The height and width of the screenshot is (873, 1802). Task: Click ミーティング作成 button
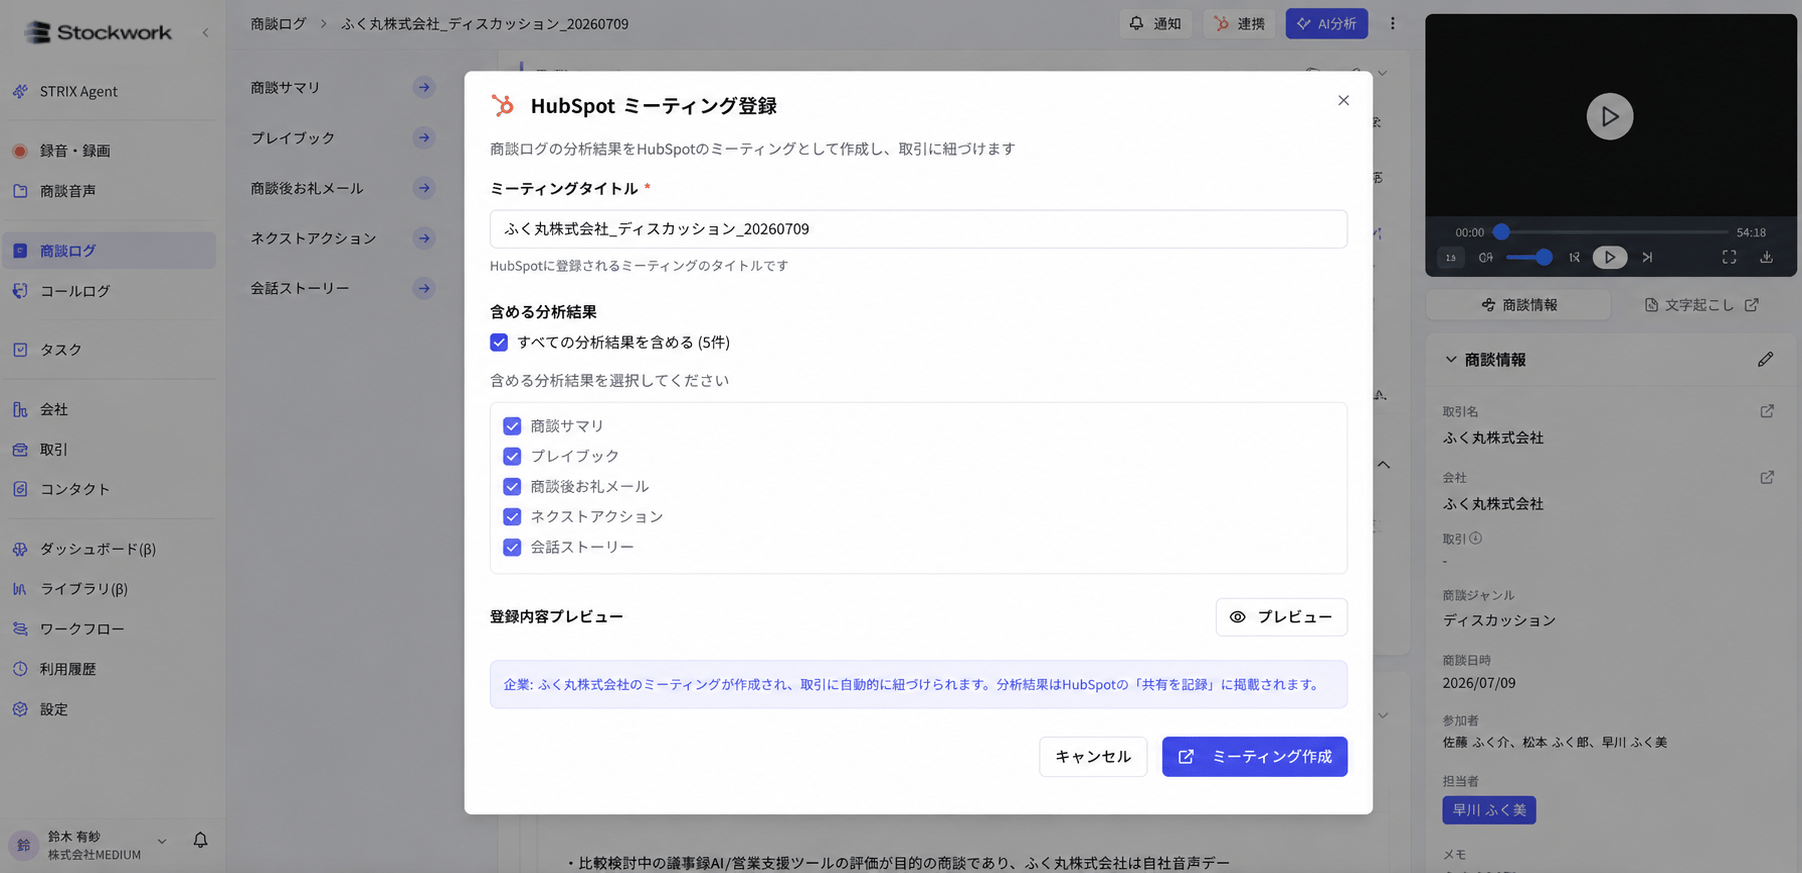pyautogui.click(x=1254, y=757)
